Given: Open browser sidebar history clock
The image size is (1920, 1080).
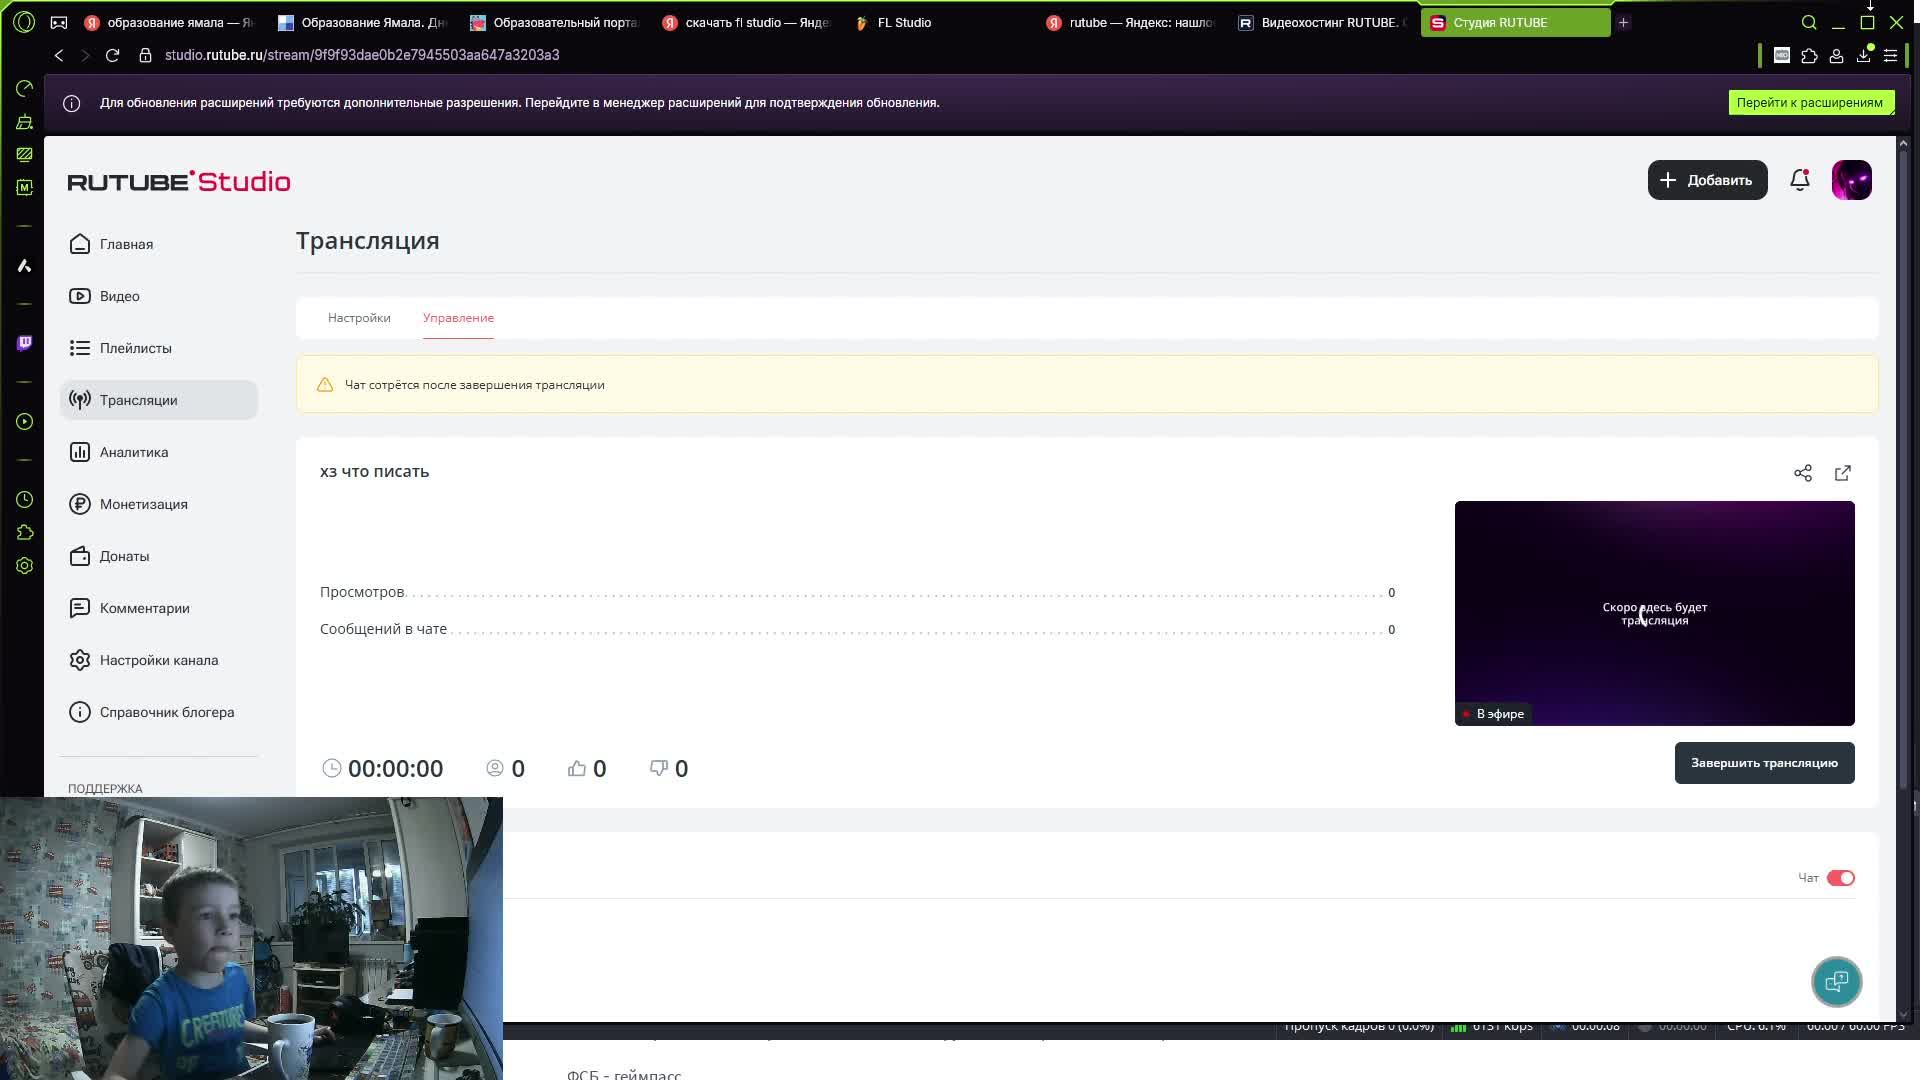Looking at the screenshot, I should [x=24, y=499].
